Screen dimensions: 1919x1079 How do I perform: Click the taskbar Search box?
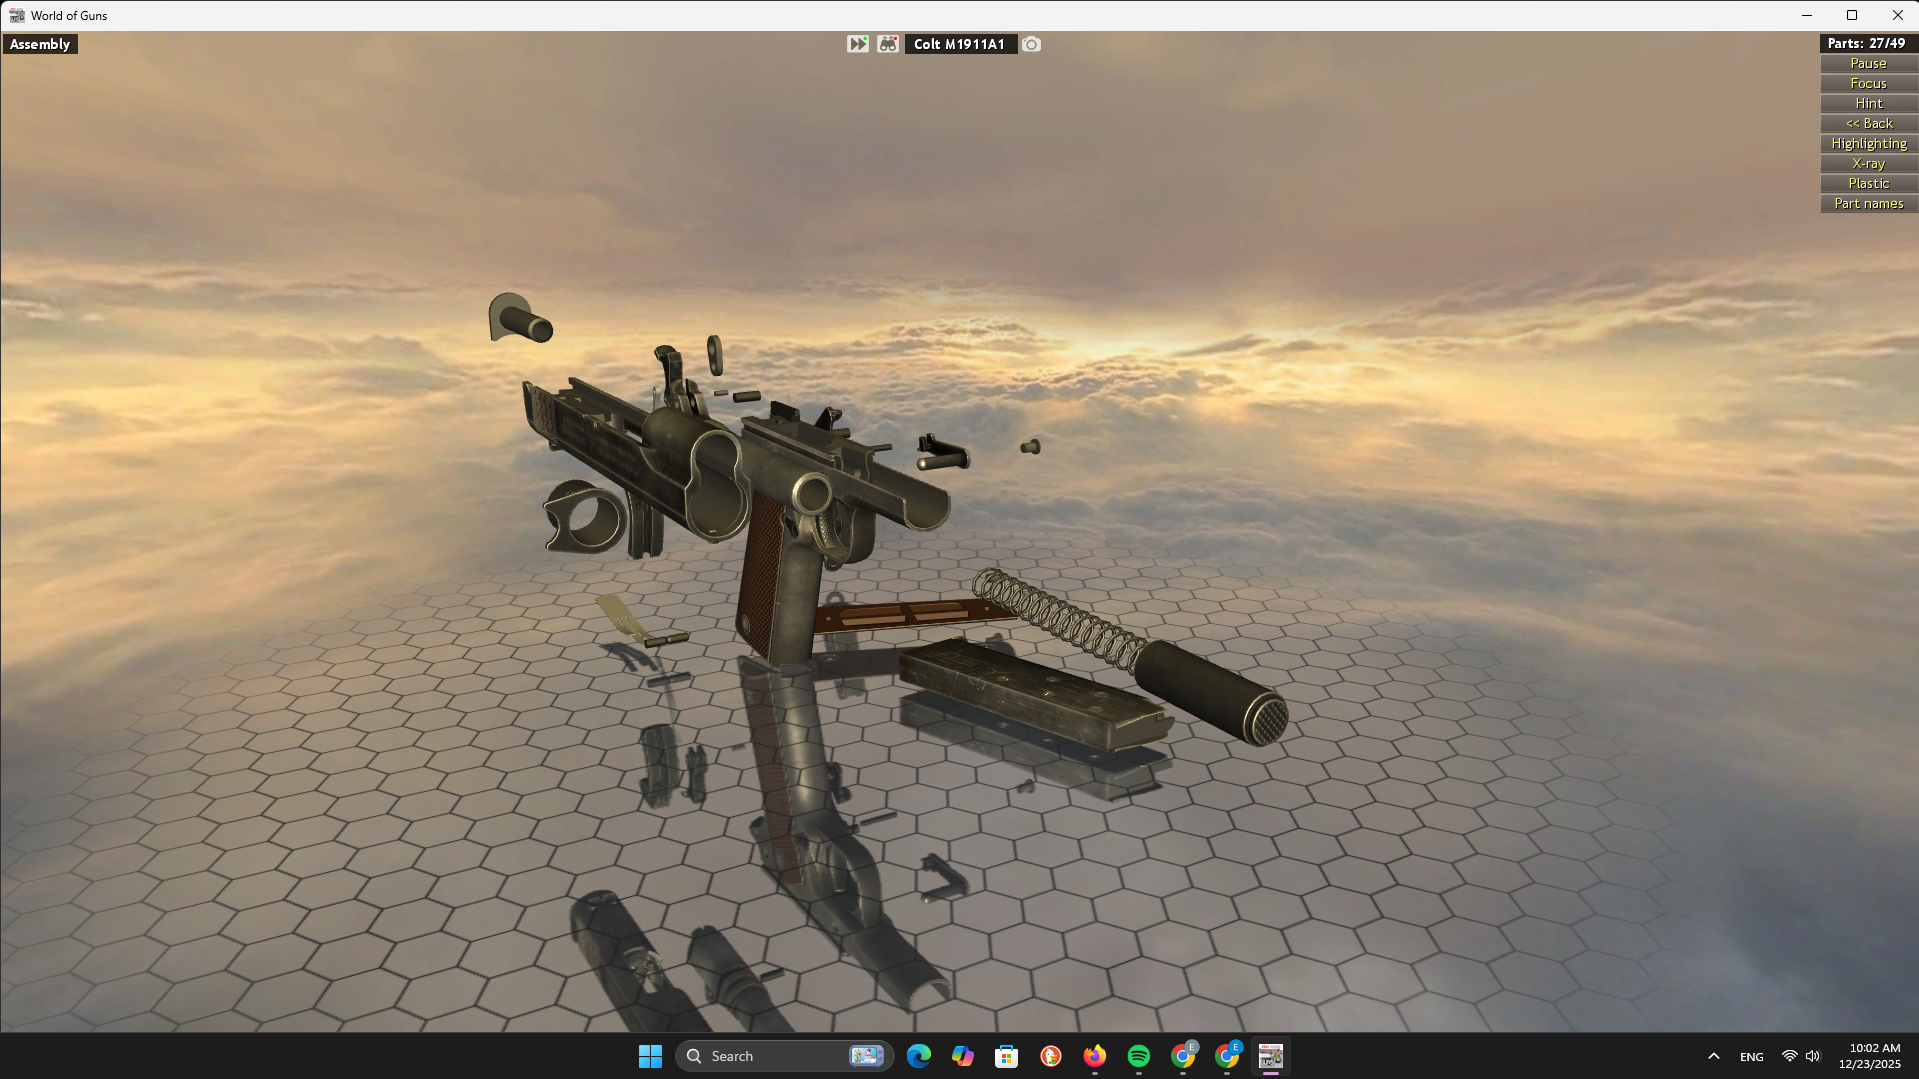784,1056
